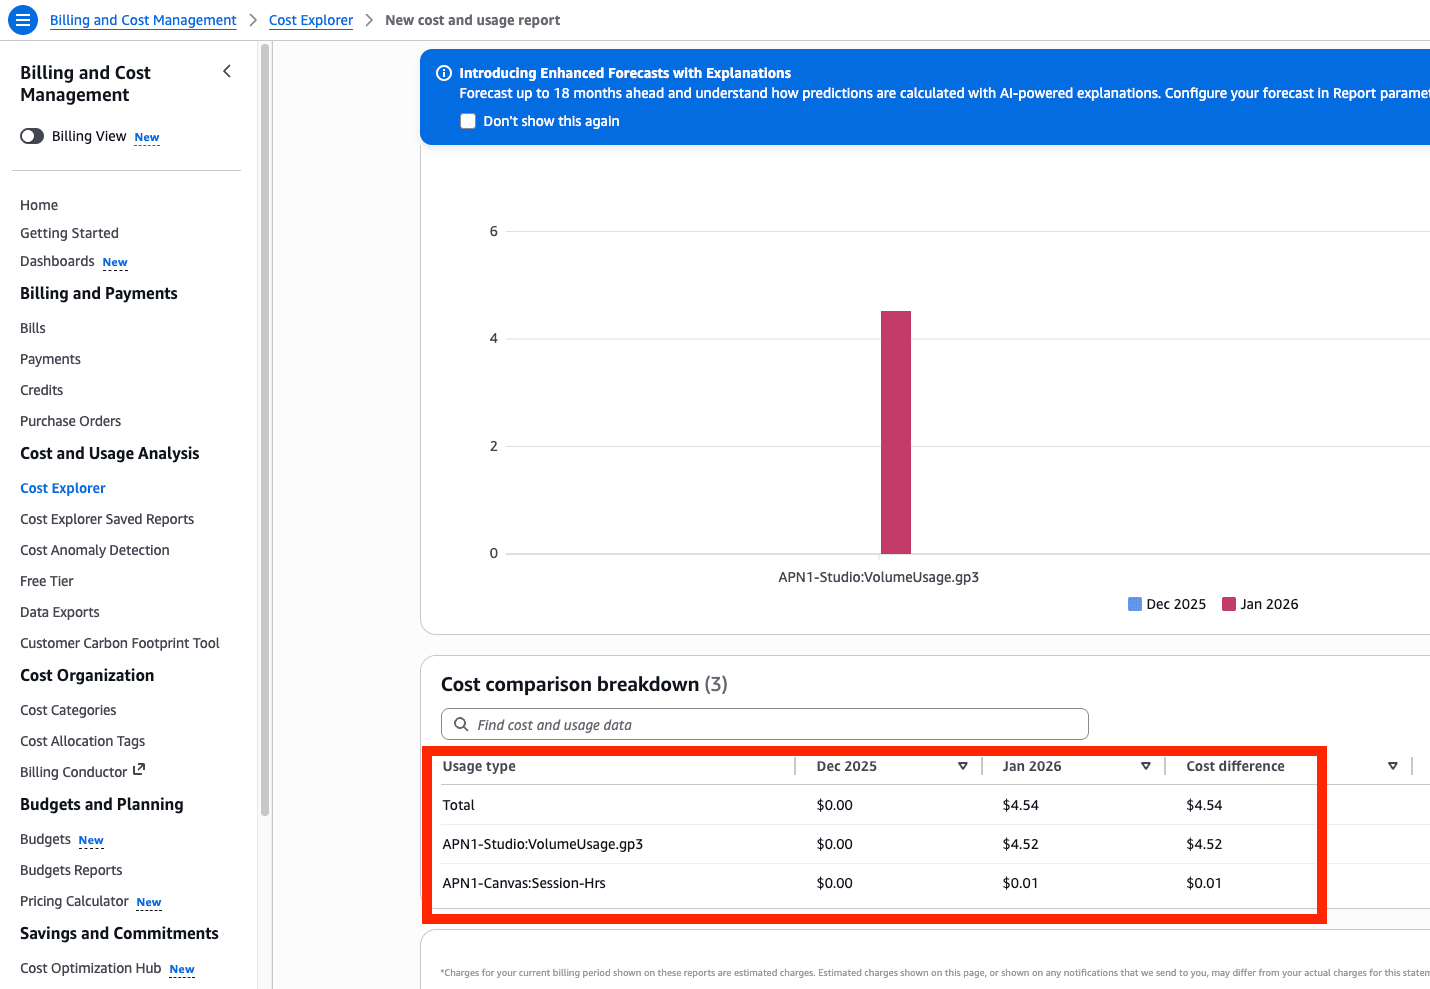Collapse the Billing side navigation panel
Screen dimensions: 1430x989
click(227, 71)
